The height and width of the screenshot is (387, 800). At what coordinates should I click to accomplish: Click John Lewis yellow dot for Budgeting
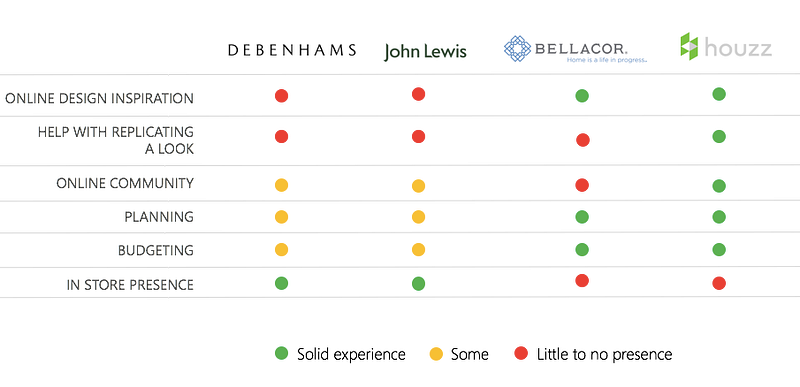click(418, 250)
